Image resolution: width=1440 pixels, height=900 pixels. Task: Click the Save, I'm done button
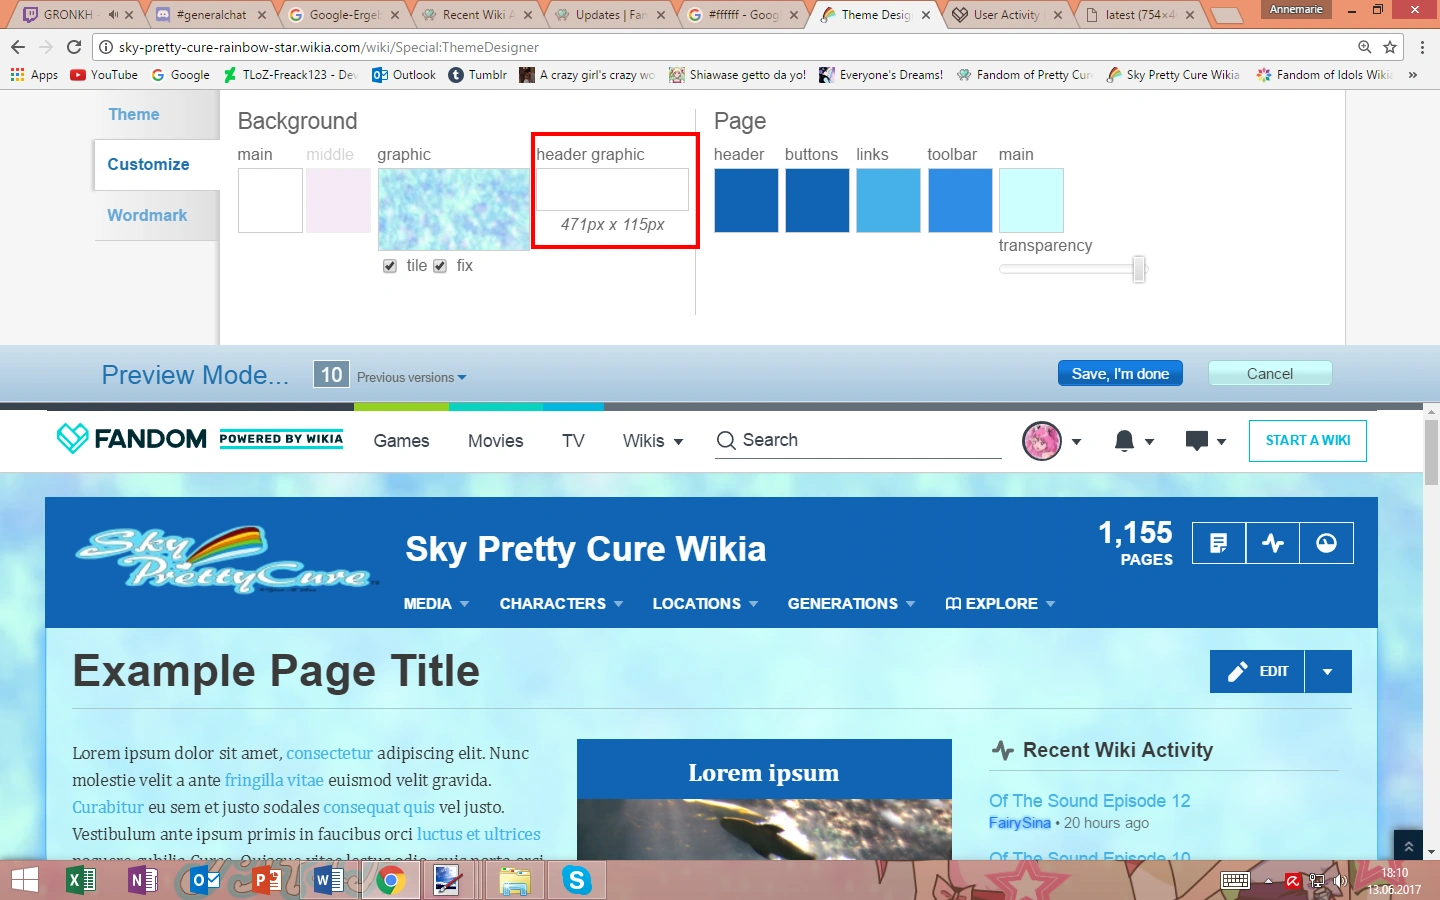point(1120,373)
